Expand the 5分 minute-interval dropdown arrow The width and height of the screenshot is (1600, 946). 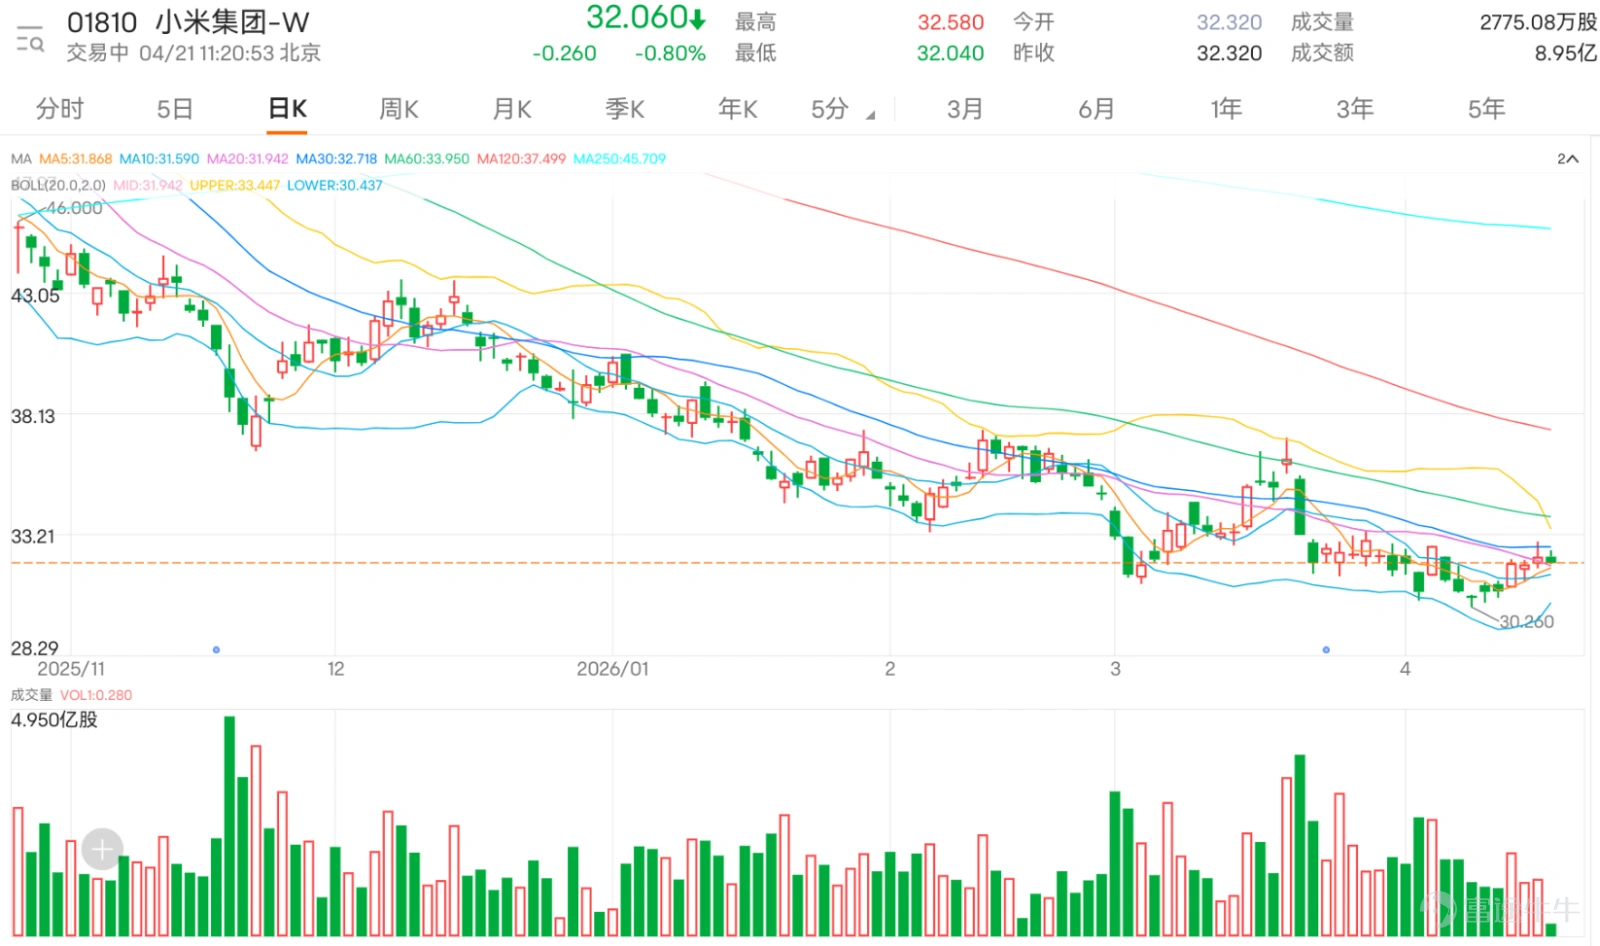coord(870,115)
